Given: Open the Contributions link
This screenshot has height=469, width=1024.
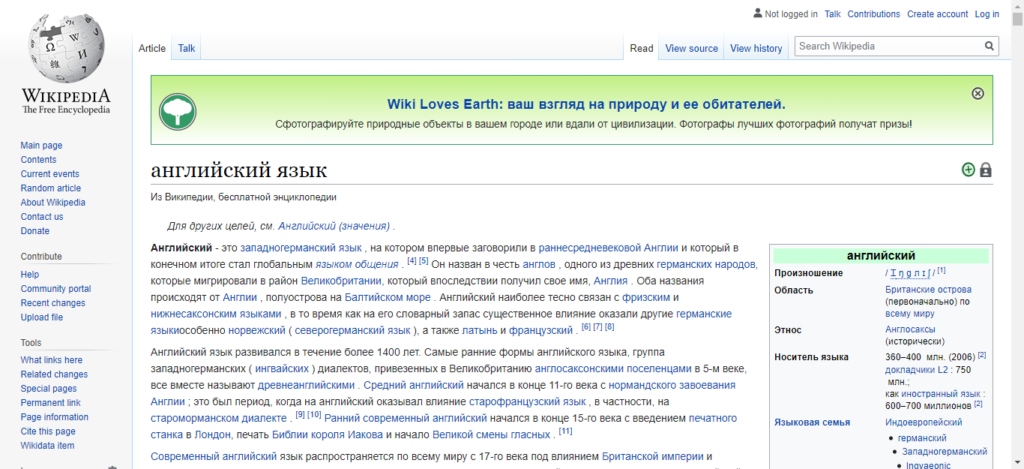Looking at the screenshot, I should 873,14.
